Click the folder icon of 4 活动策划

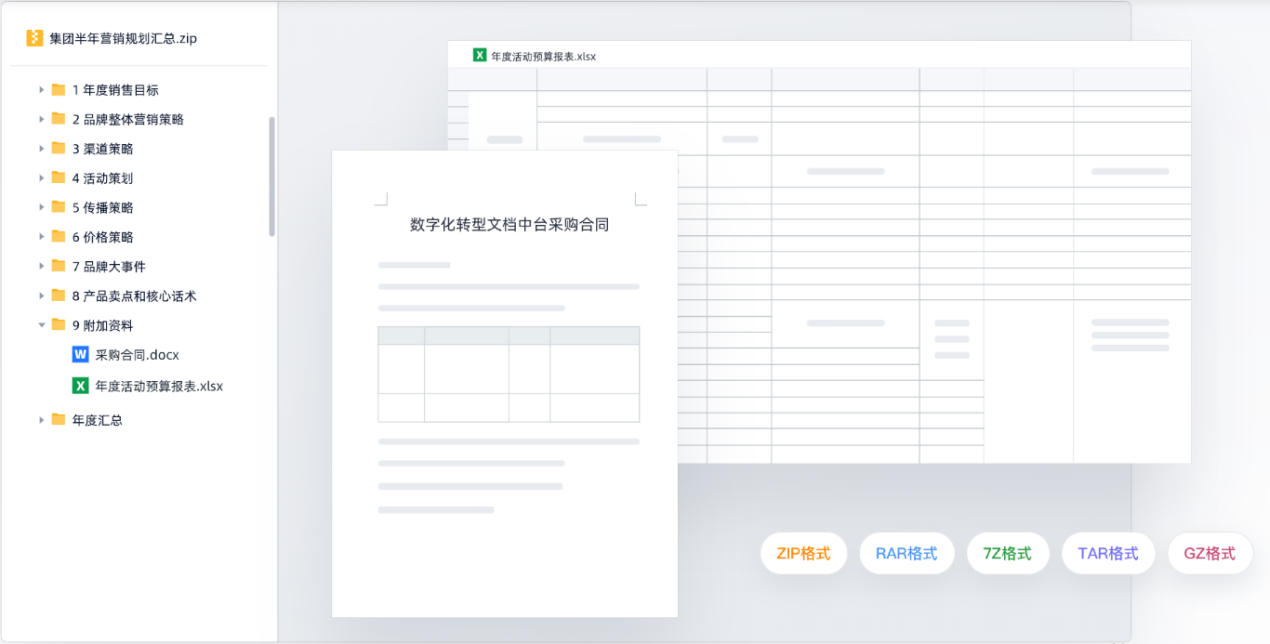(x=59, y=178)
